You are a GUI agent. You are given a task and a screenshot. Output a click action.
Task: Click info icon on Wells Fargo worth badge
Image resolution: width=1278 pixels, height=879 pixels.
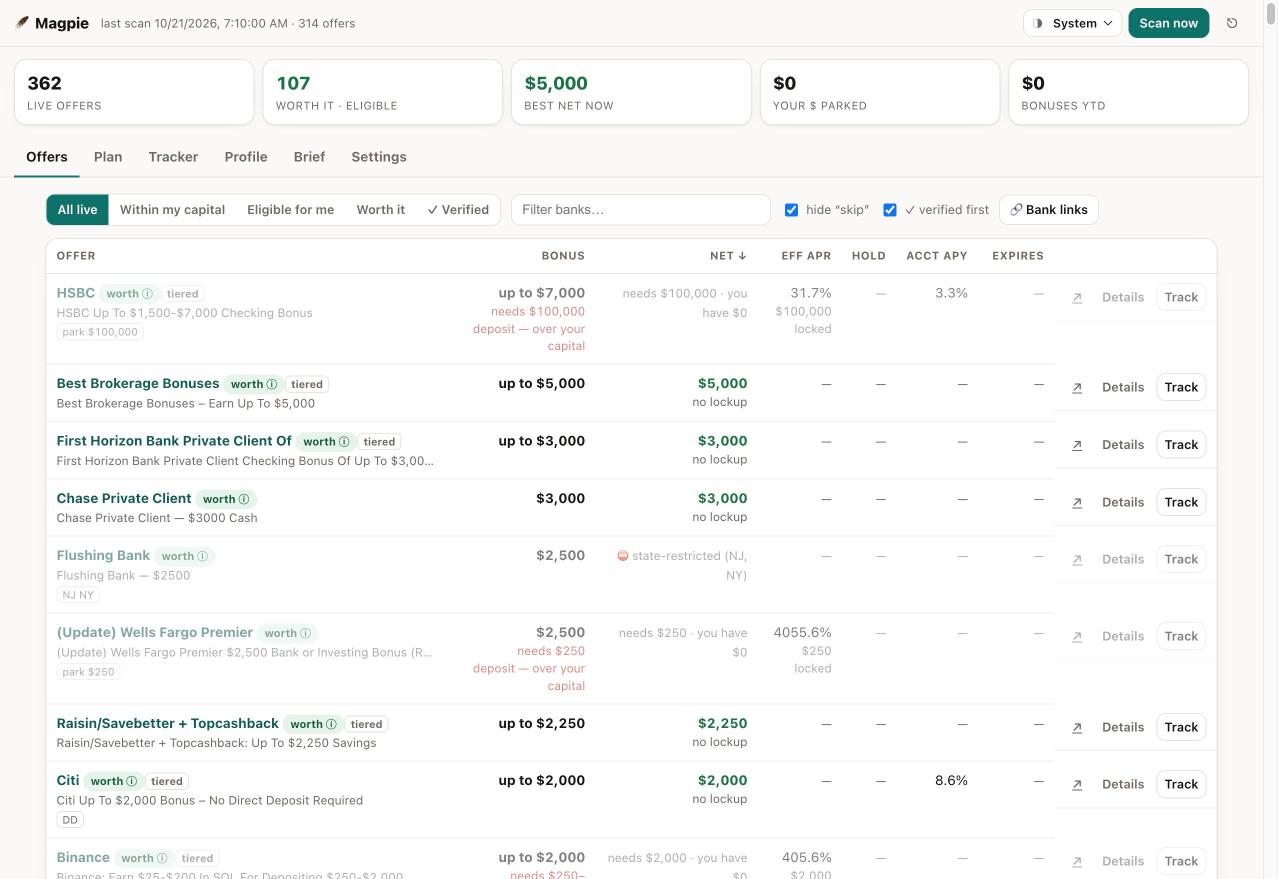pyautogui.click(x=306, y=633)
